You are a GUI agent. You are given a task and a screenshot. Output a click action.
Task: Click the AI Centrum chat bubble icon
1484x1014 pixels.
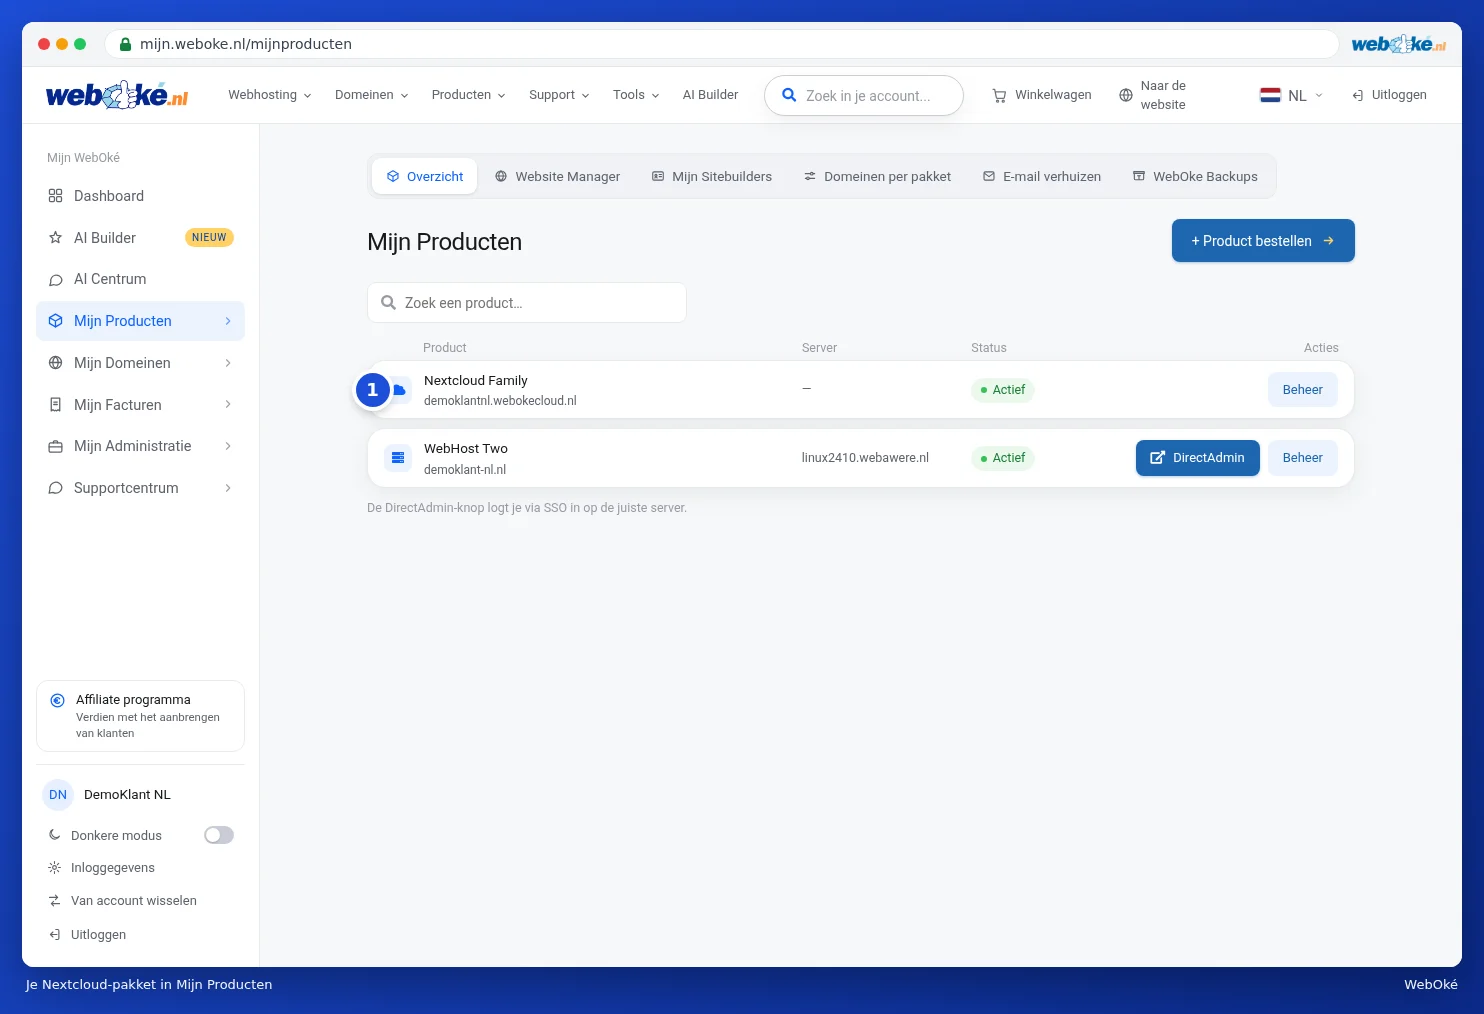[56, 280]
